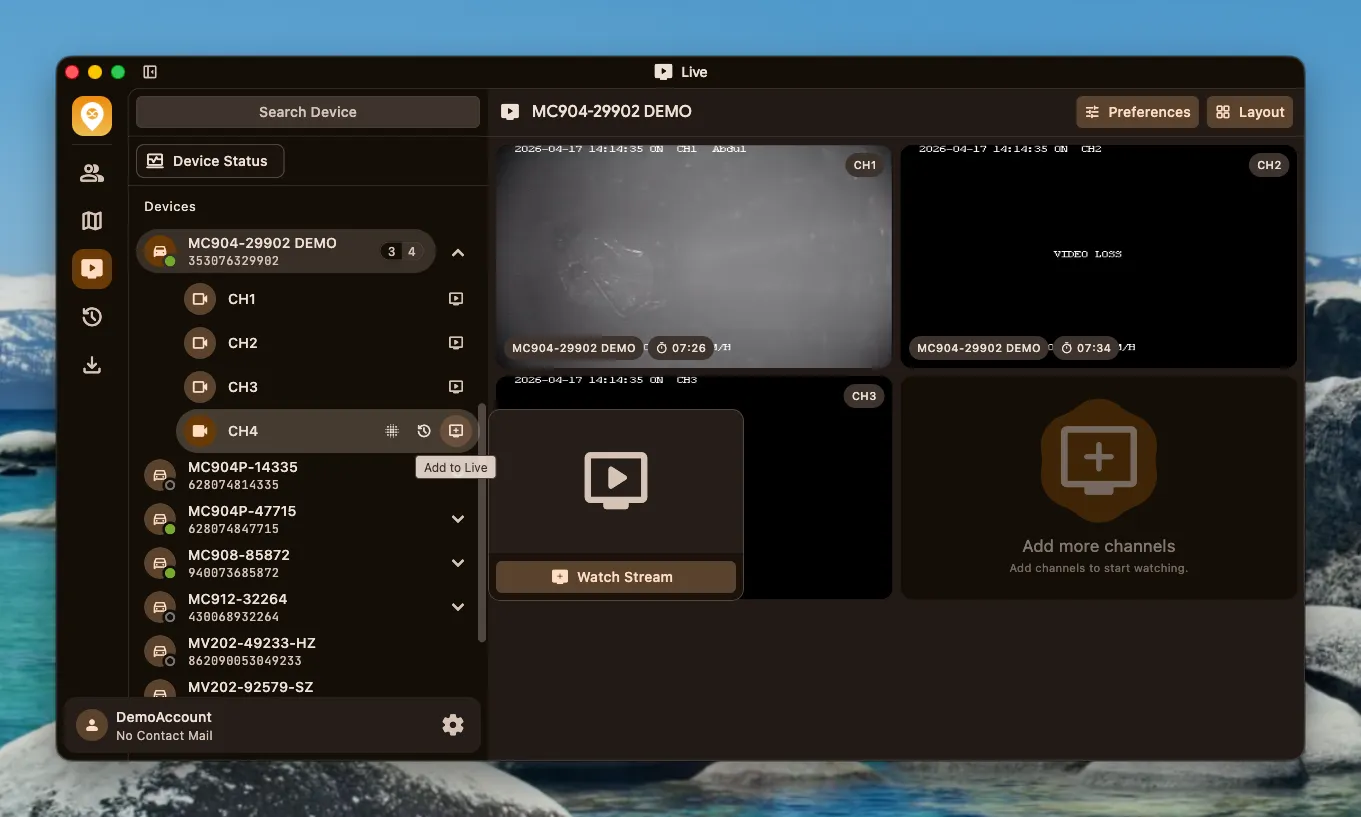The height and width of the screenshot is (817, 1361).
Task: Open the Layout button
Action: coord(1250,112)
